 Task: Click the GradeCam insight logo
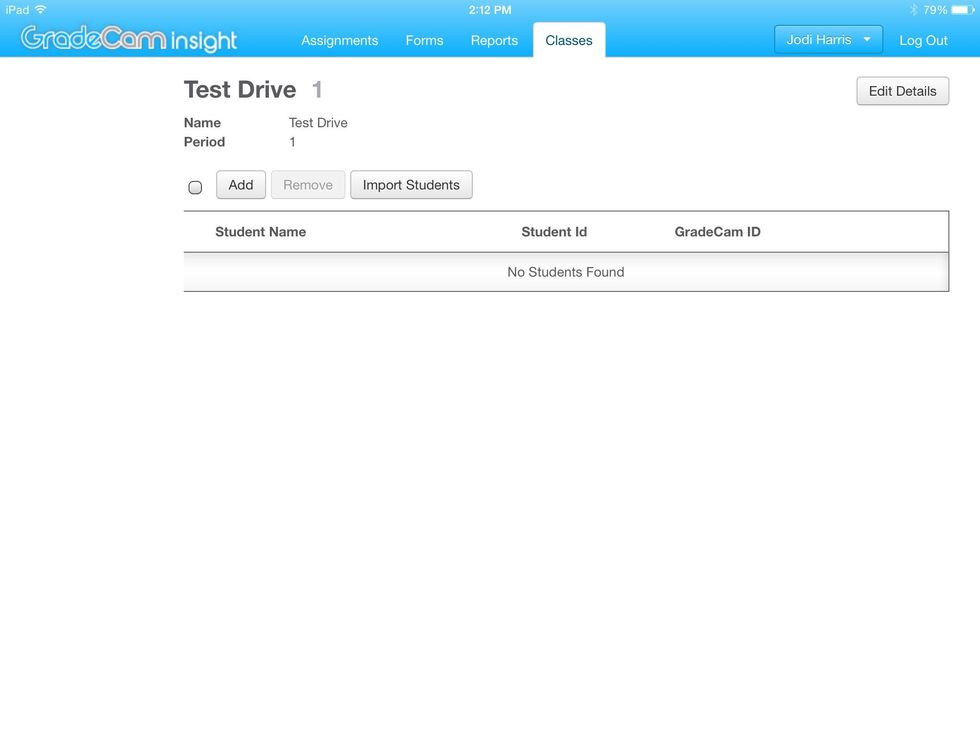(x=129, y=39)
